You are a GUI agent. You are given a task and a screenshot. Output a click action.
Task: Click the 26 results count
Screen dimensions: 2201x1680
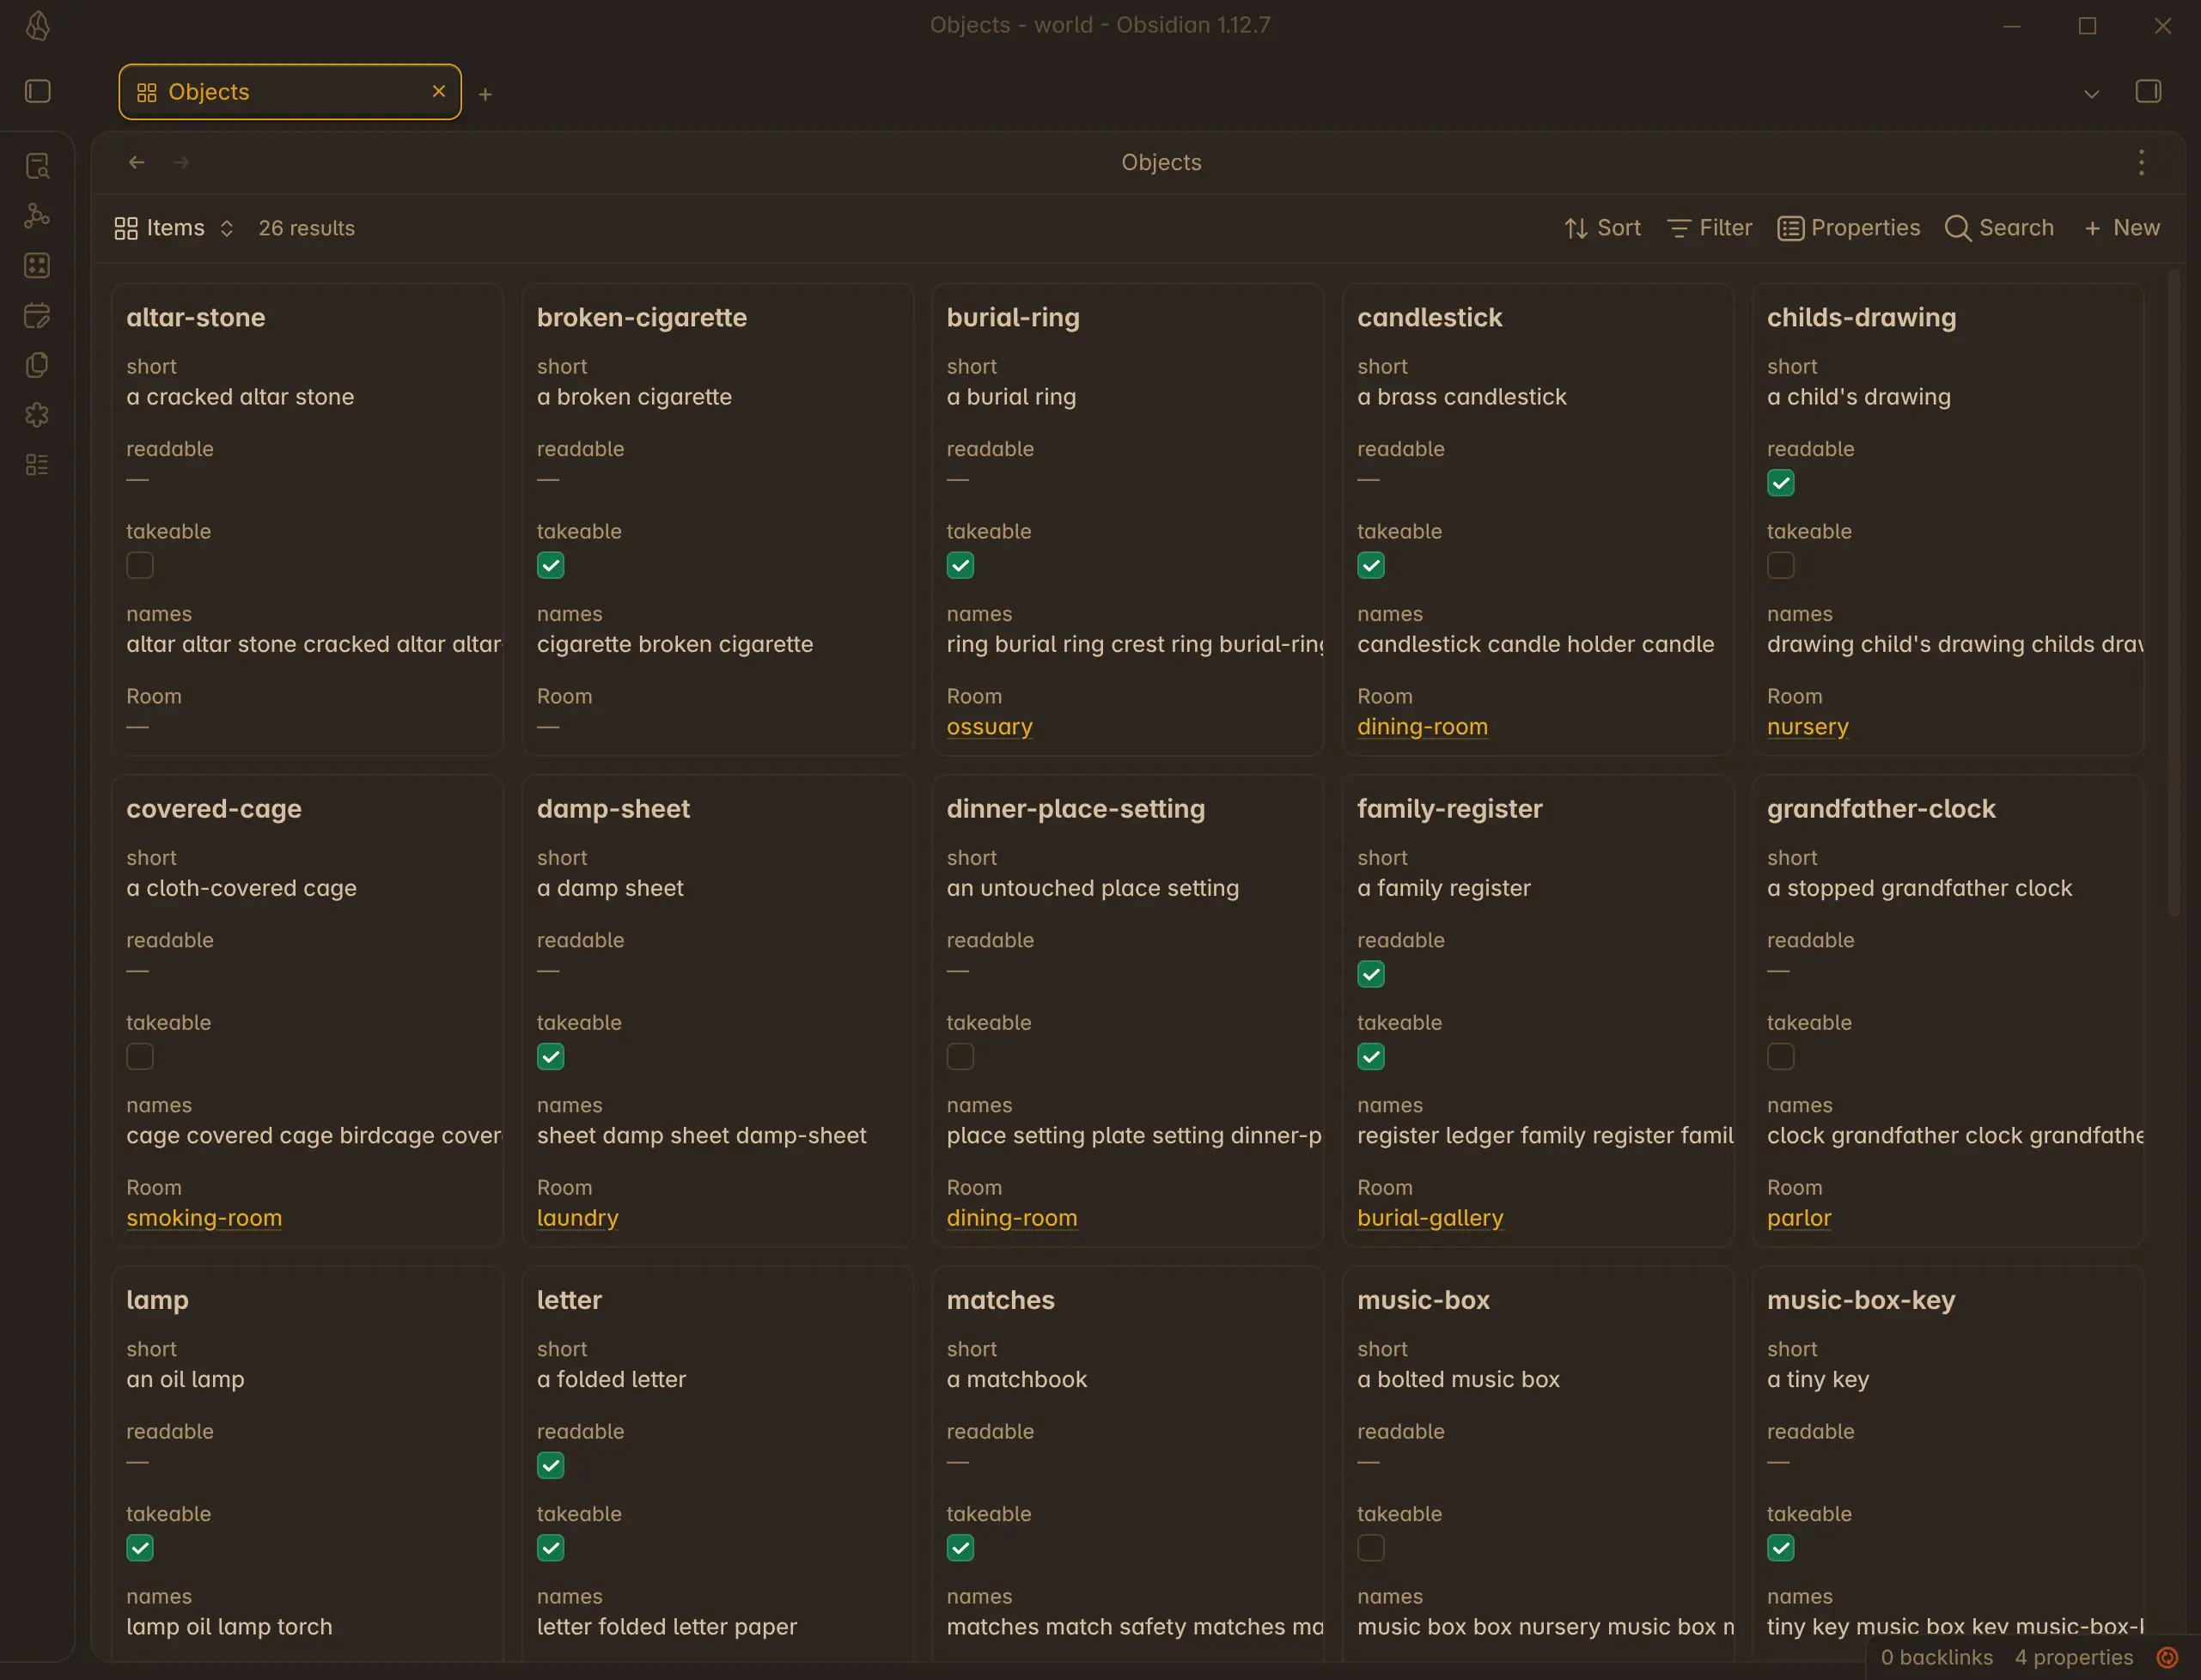[x=306, y=228]
